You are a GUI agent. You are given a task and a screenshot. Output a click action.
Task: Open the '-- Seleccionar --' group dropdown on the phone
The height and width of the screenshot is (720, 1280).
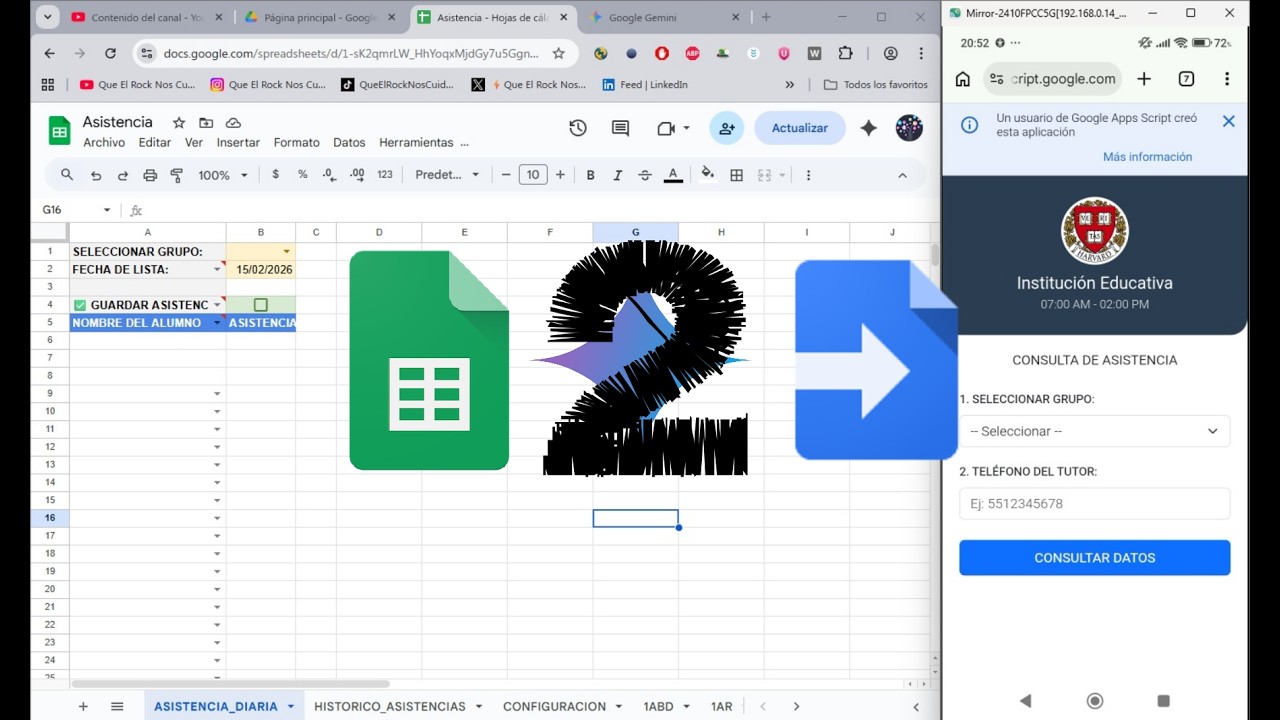(1094, 431)
